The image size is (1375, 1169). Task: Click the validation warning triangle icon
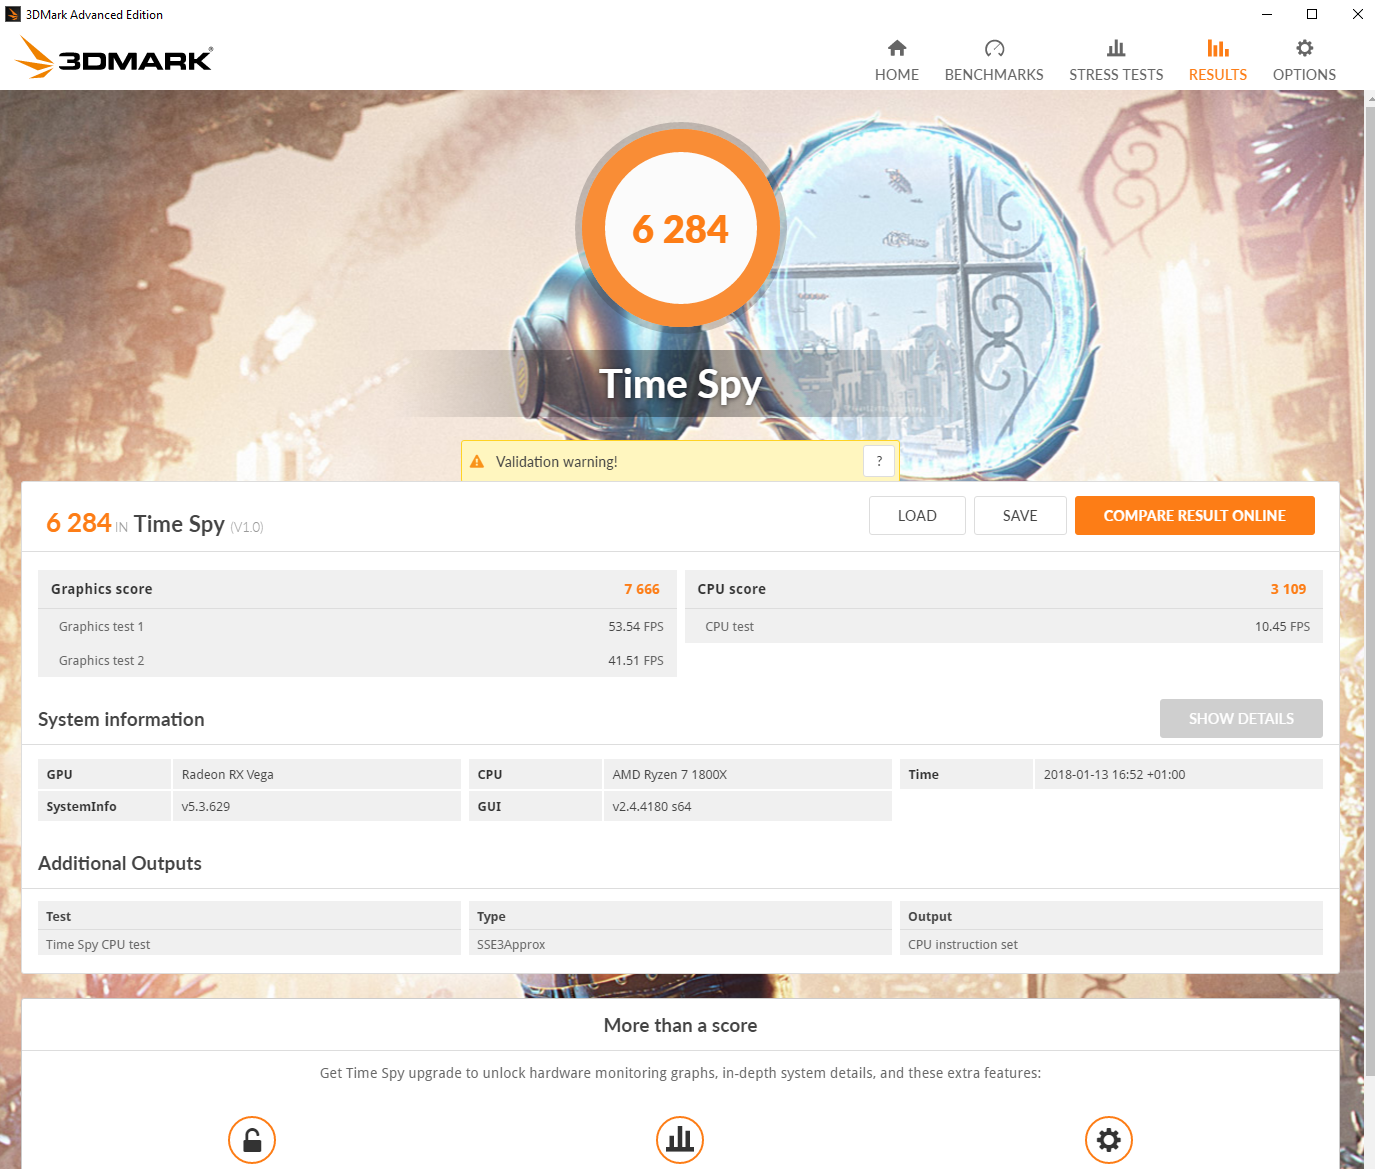pos(477,461)
